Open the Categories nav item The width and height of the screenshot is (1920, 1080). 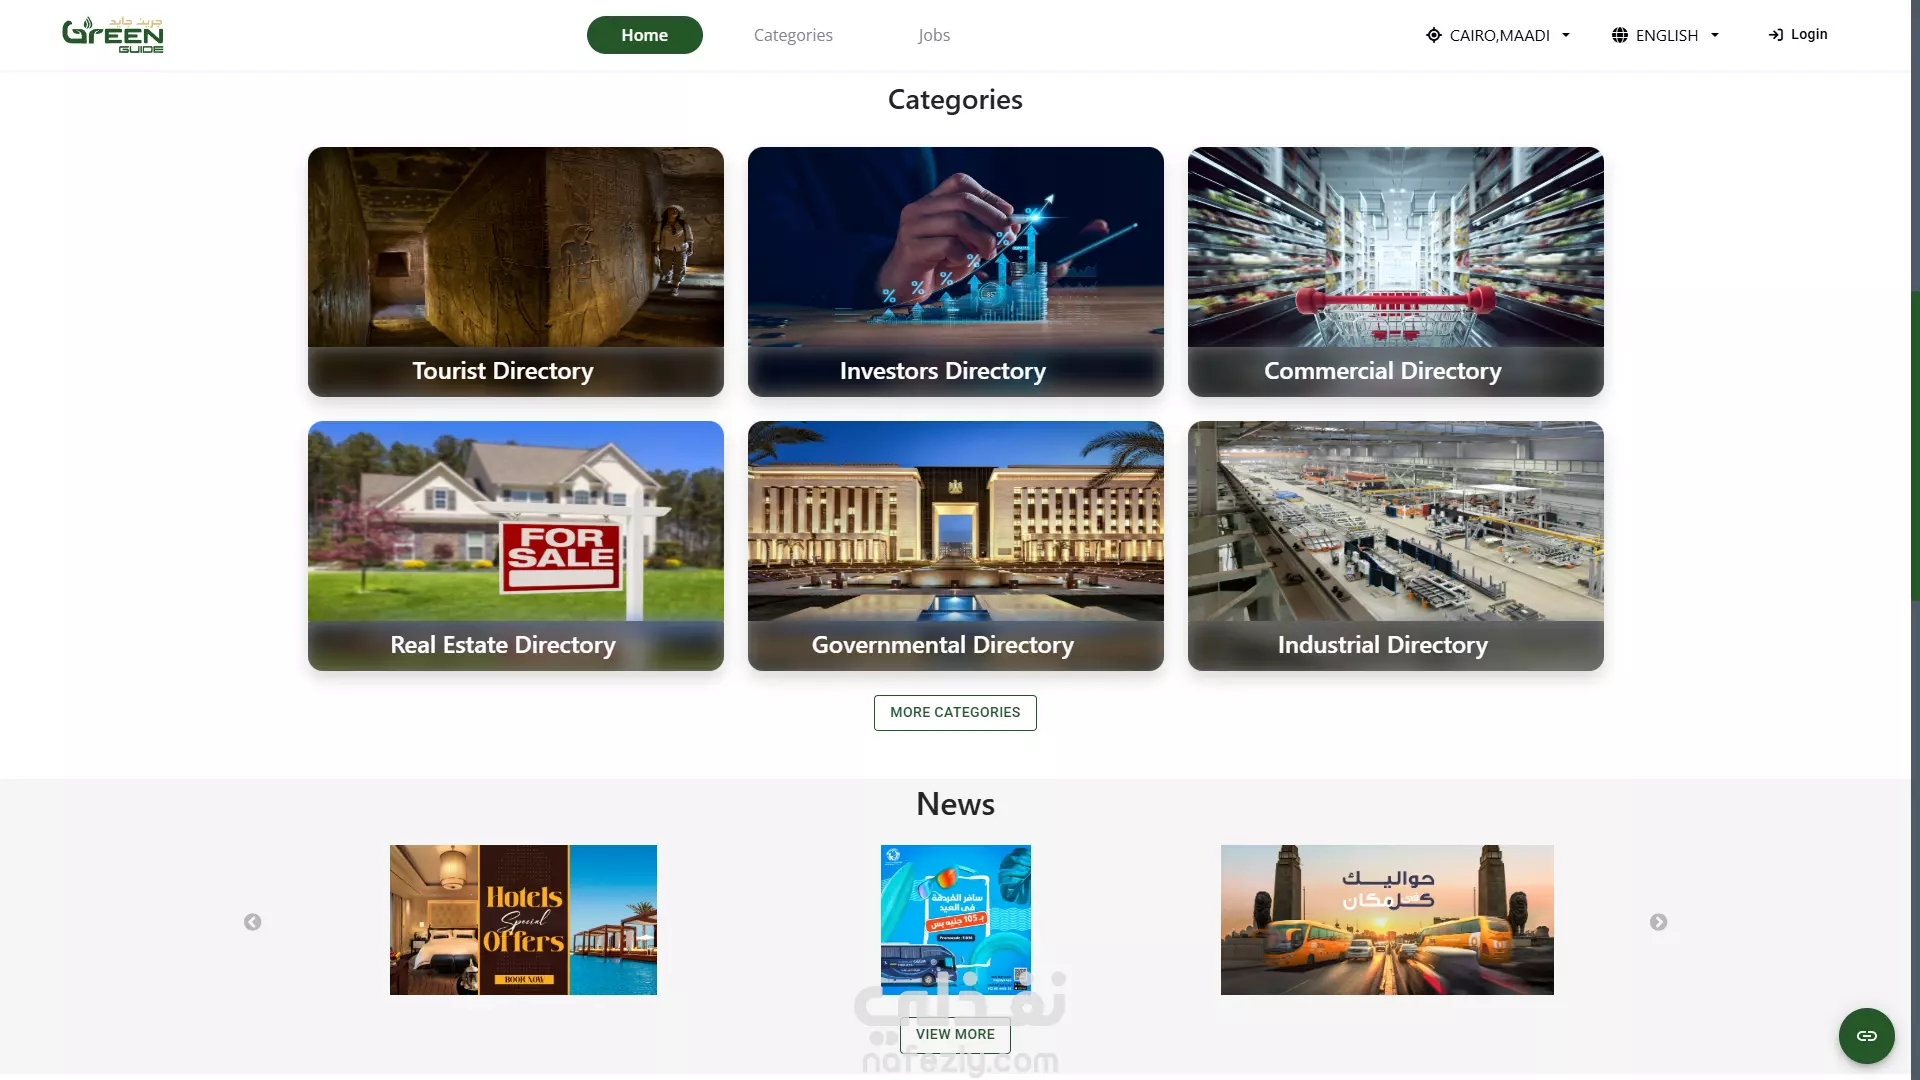pos(793,35)
